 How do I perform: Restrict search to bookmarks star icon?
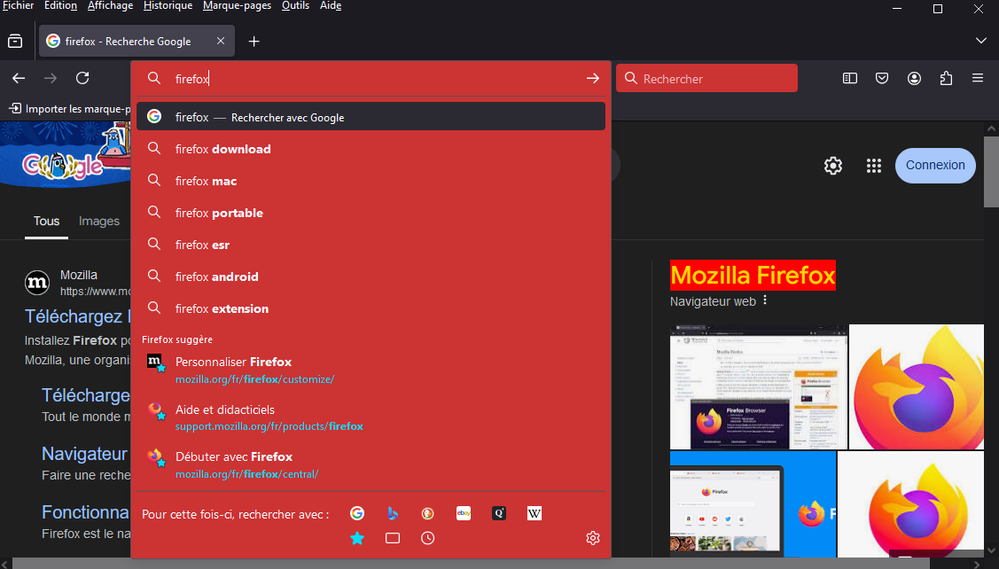[357, 538]
